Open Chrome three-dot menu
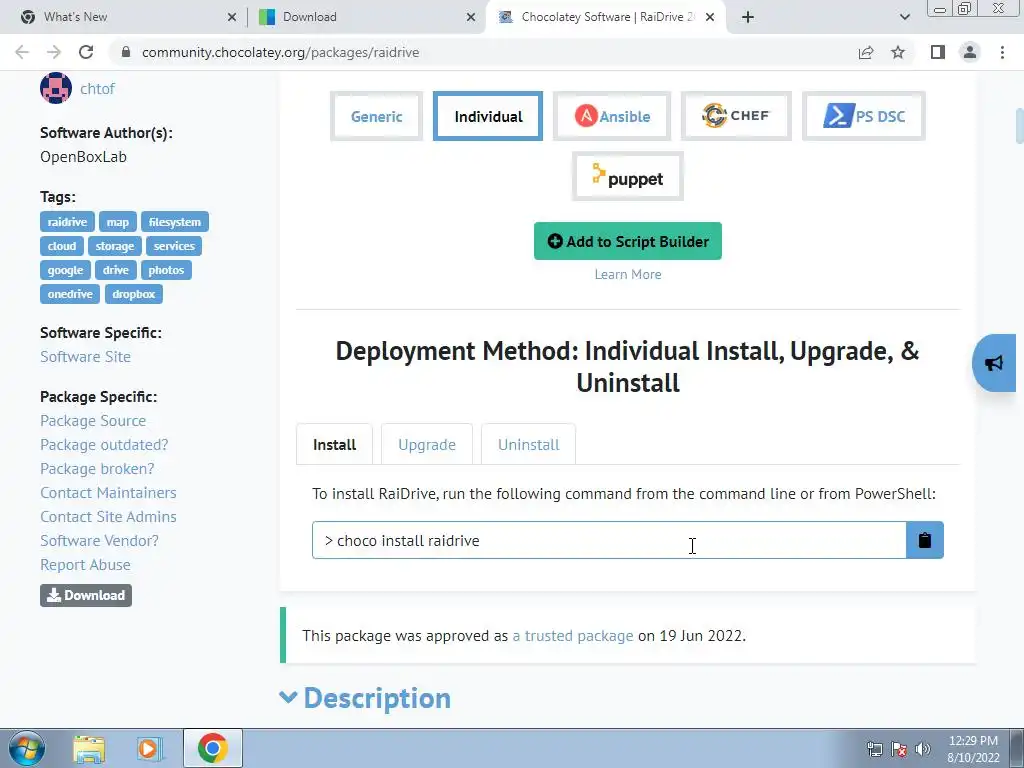This screenshot has height=768, width=1024. tap(1002, 52)
